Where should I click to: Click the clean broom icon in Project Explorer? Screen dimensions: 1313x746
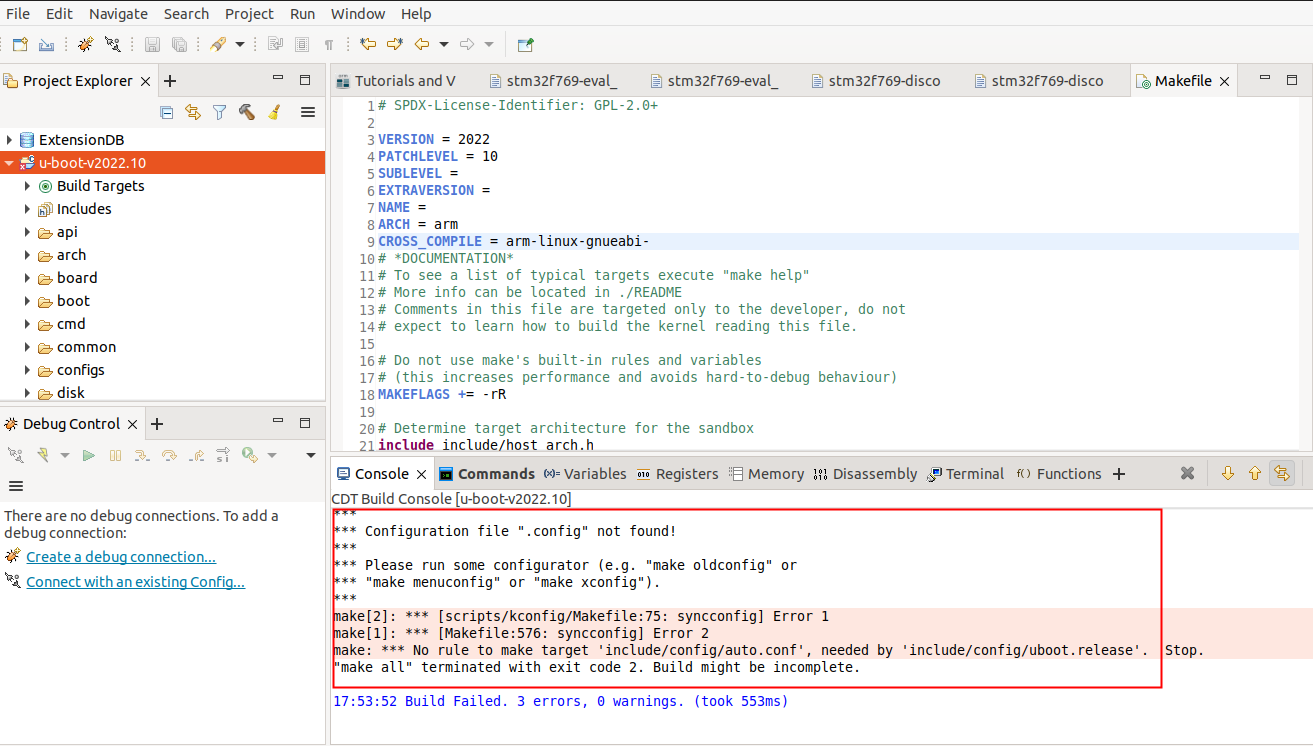click(x=273, y=112)
